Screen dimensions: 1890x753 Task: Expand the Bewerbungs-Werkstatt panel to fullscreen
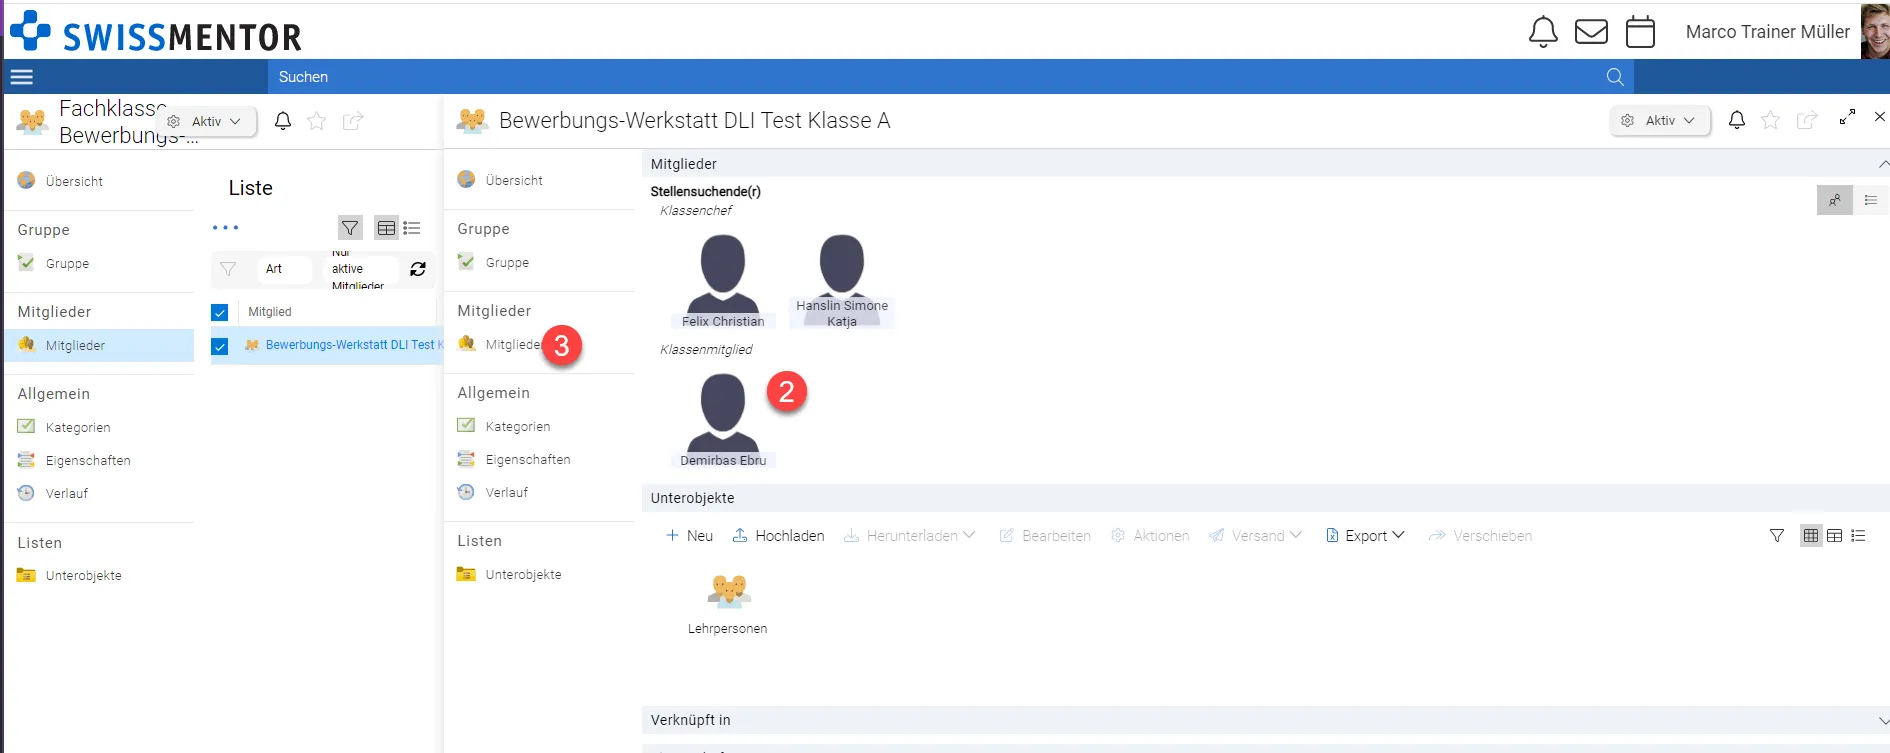pyautogui.click(x=1847, y=117)
